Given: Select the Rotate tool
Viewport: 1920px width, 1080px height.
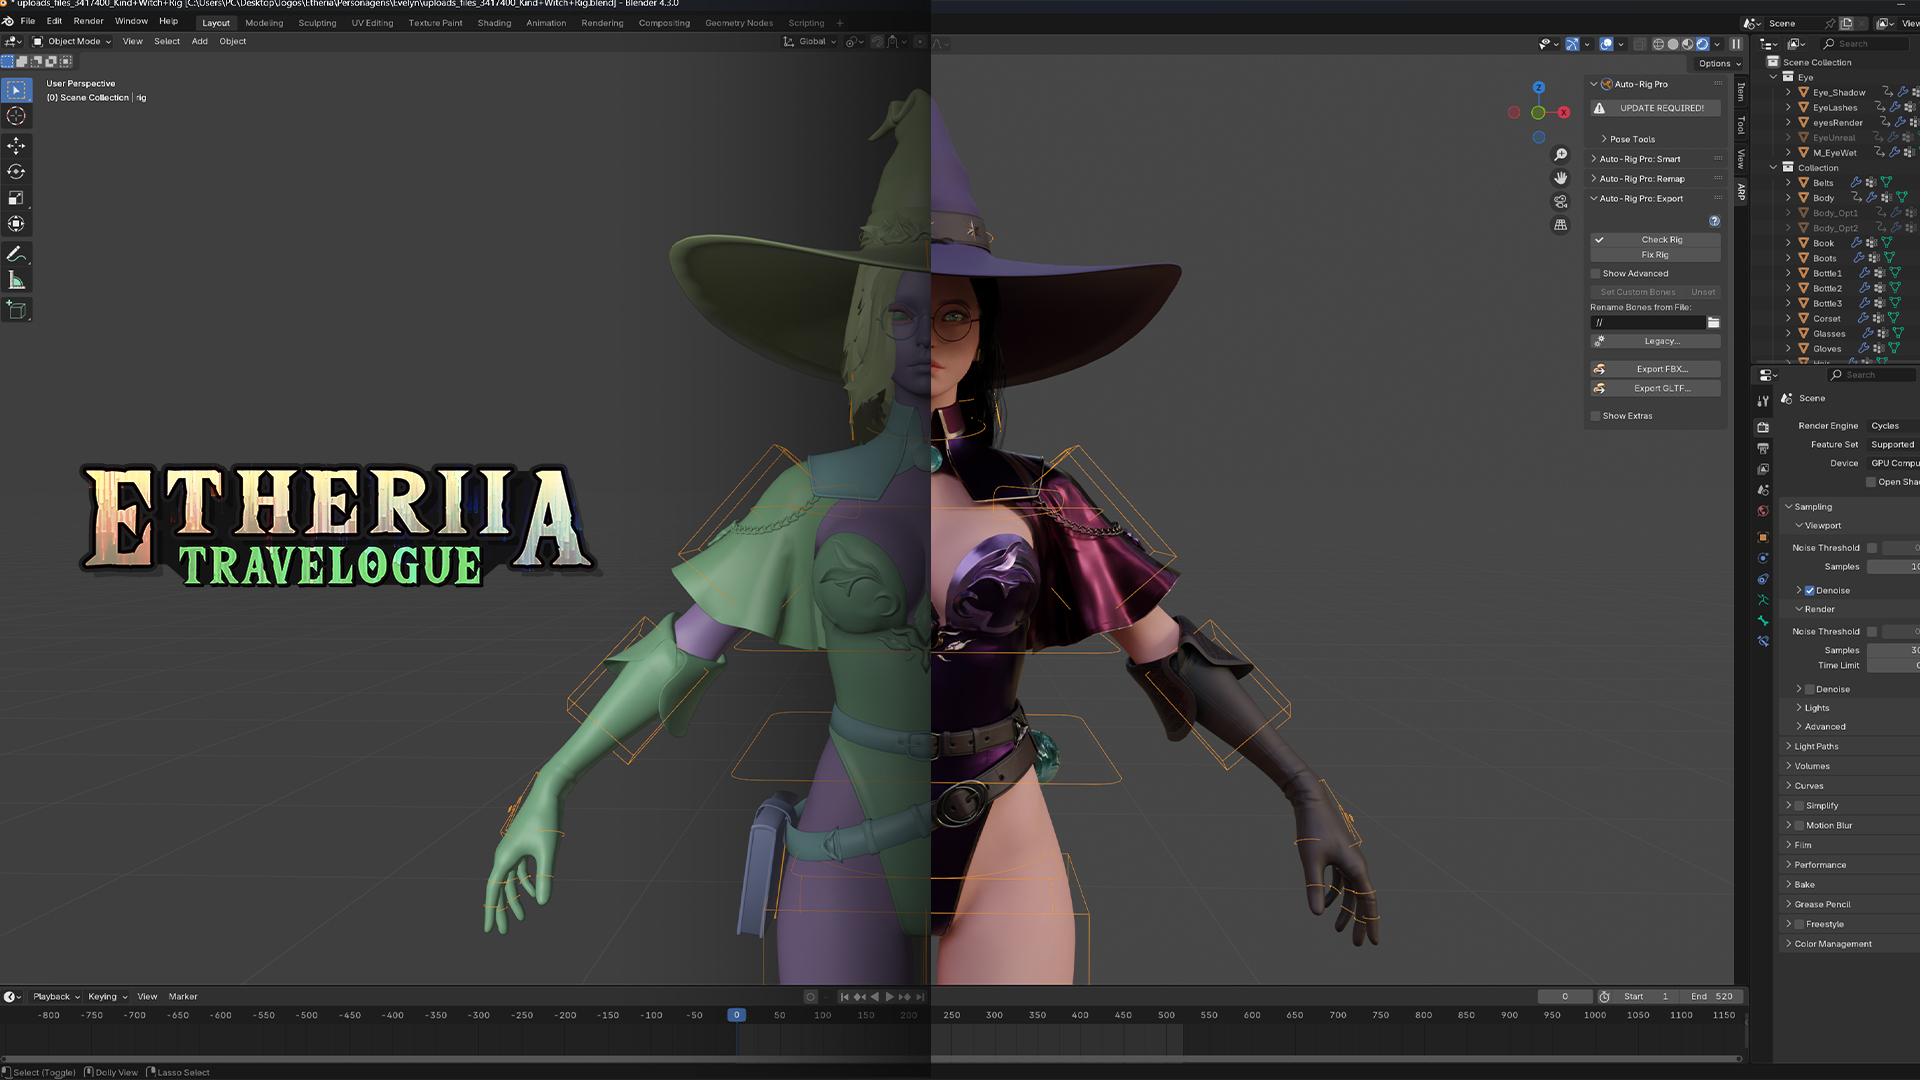Looking at the screenshot, I should [x=16, y=172].
